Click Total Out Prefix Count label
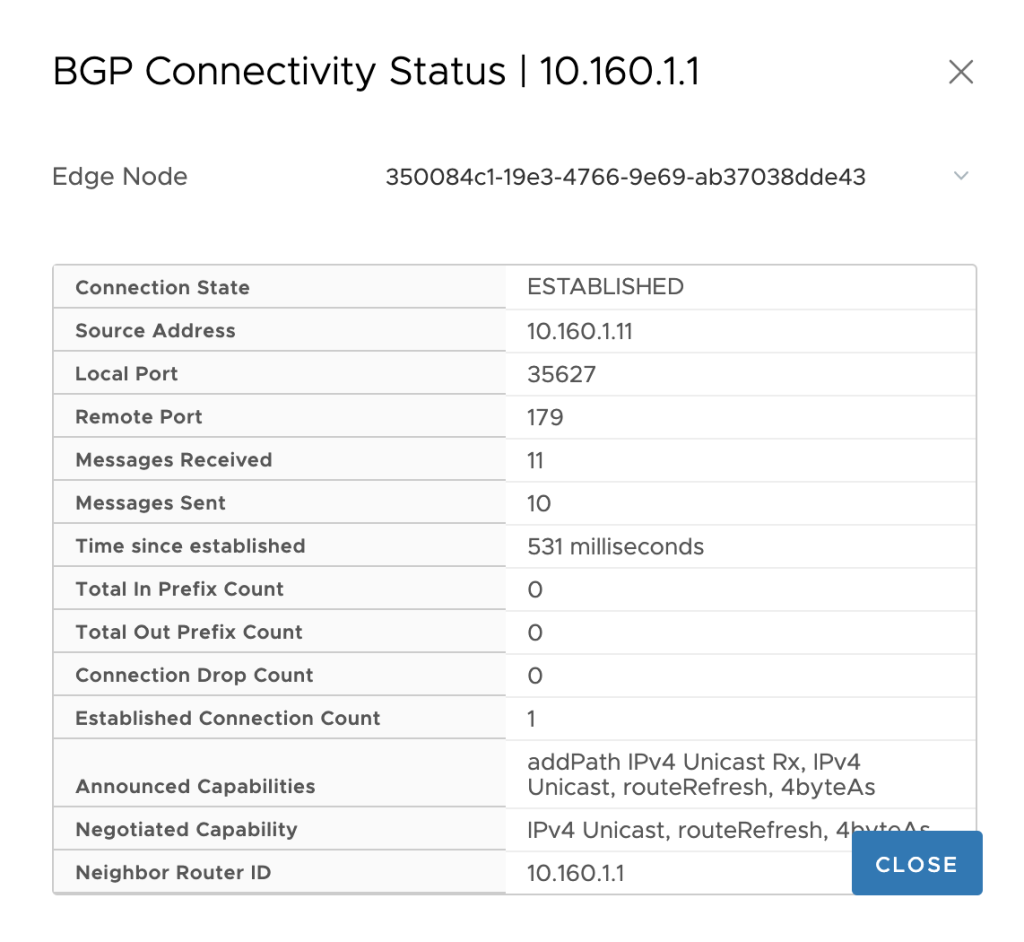The height and width of the screenshot is (942, 1024). coord(189,632)
